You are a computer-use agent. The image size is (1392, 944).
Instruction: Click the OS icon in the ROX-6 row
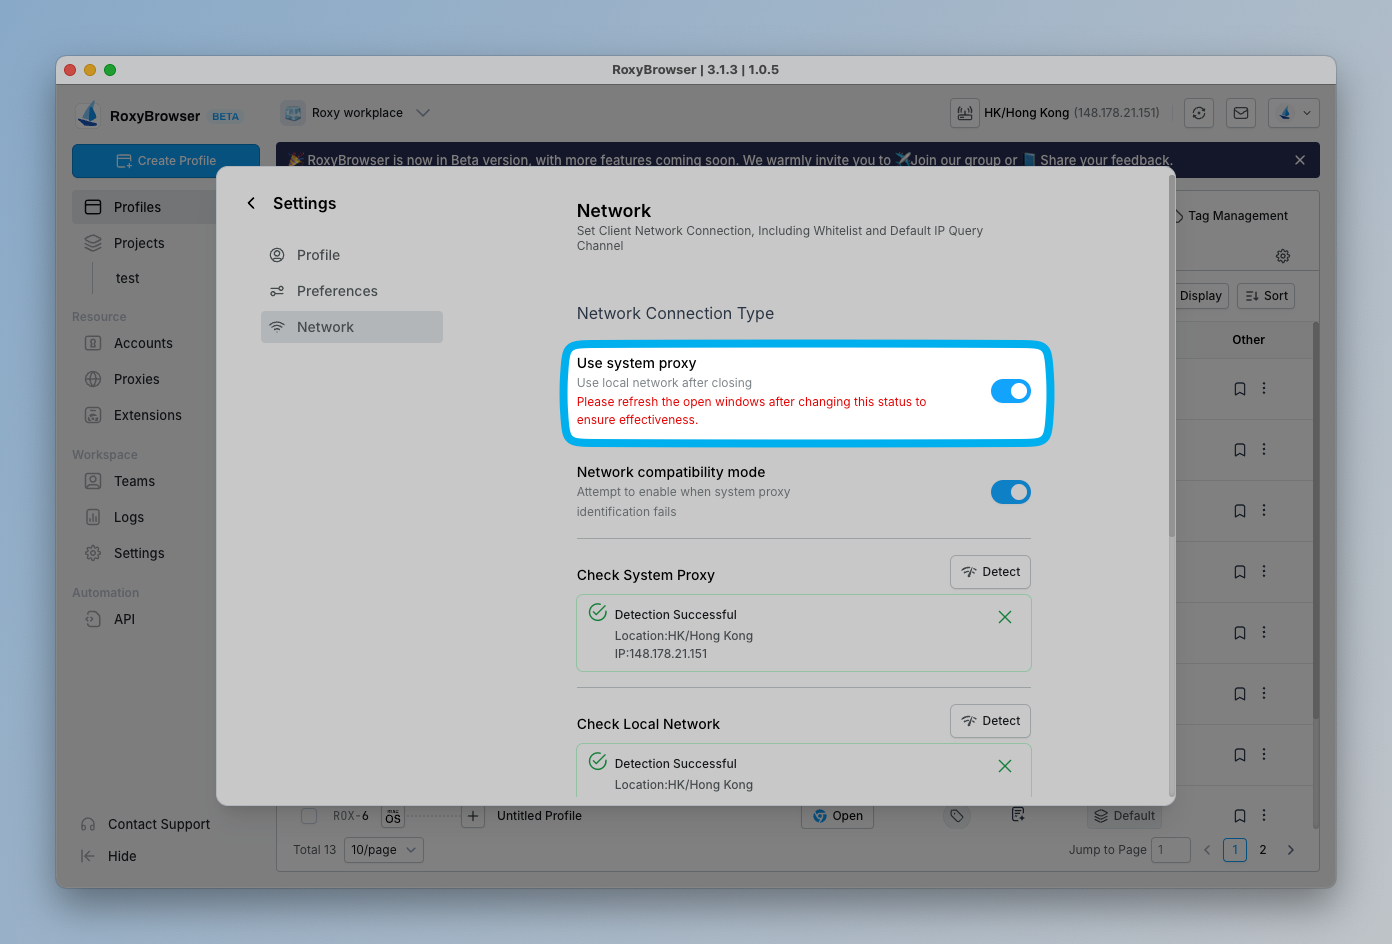click(393, 816)
